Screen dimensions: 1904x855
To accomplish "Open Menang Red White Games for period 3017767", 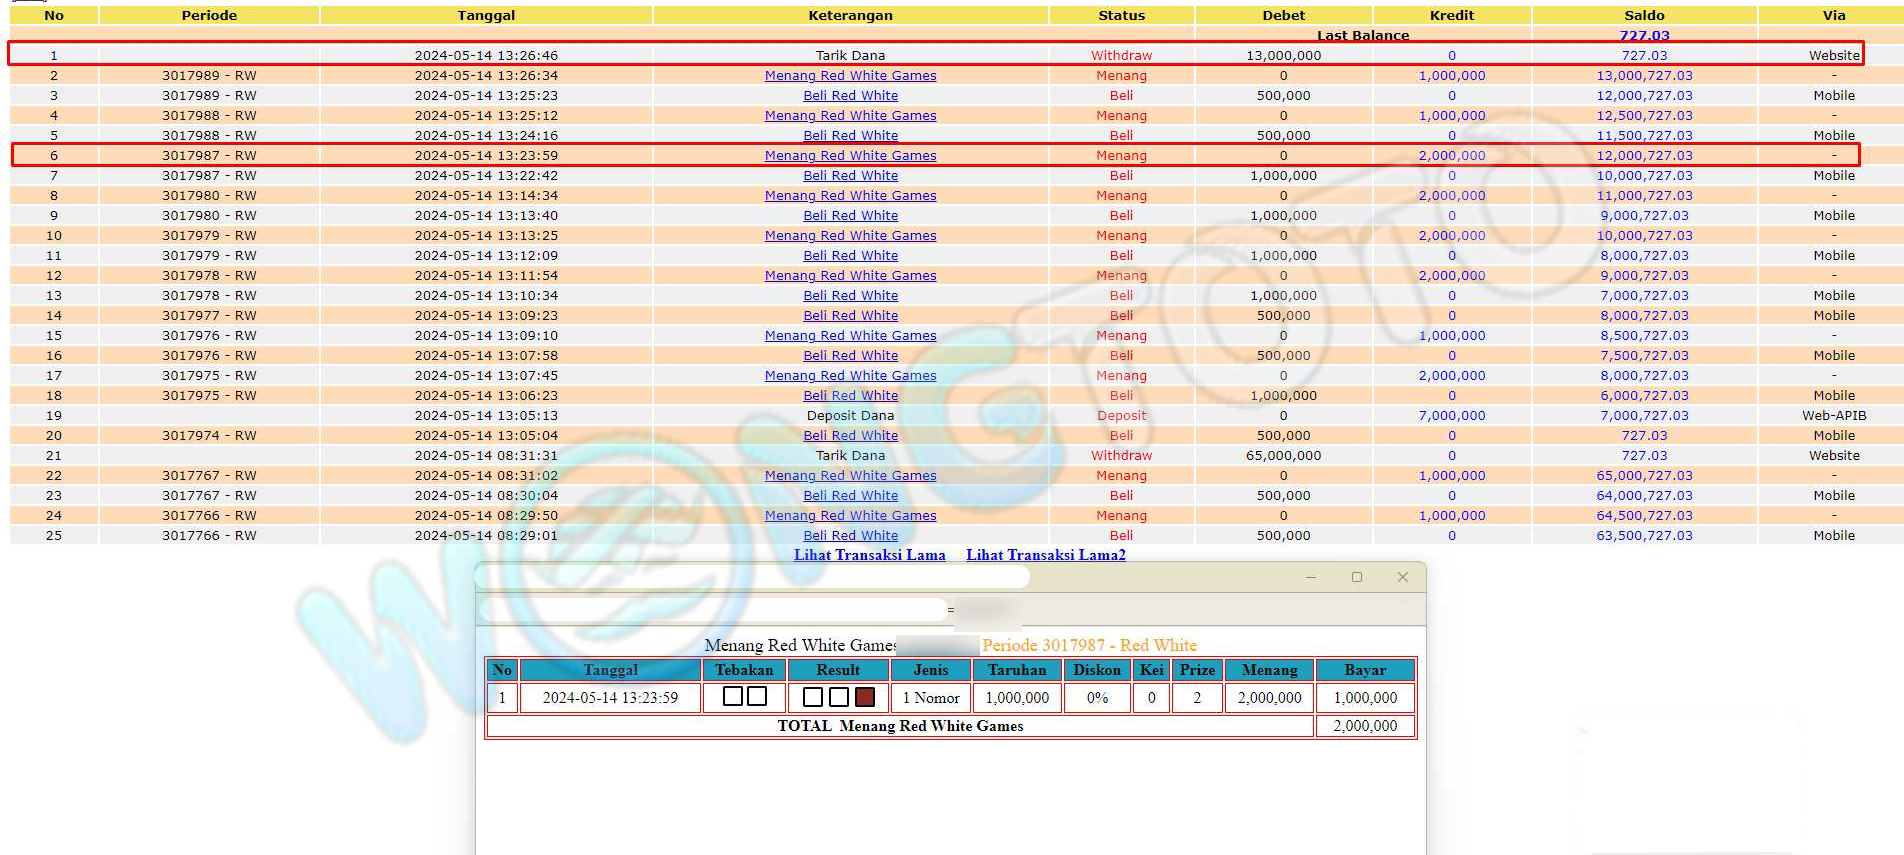I will [850, 476].
